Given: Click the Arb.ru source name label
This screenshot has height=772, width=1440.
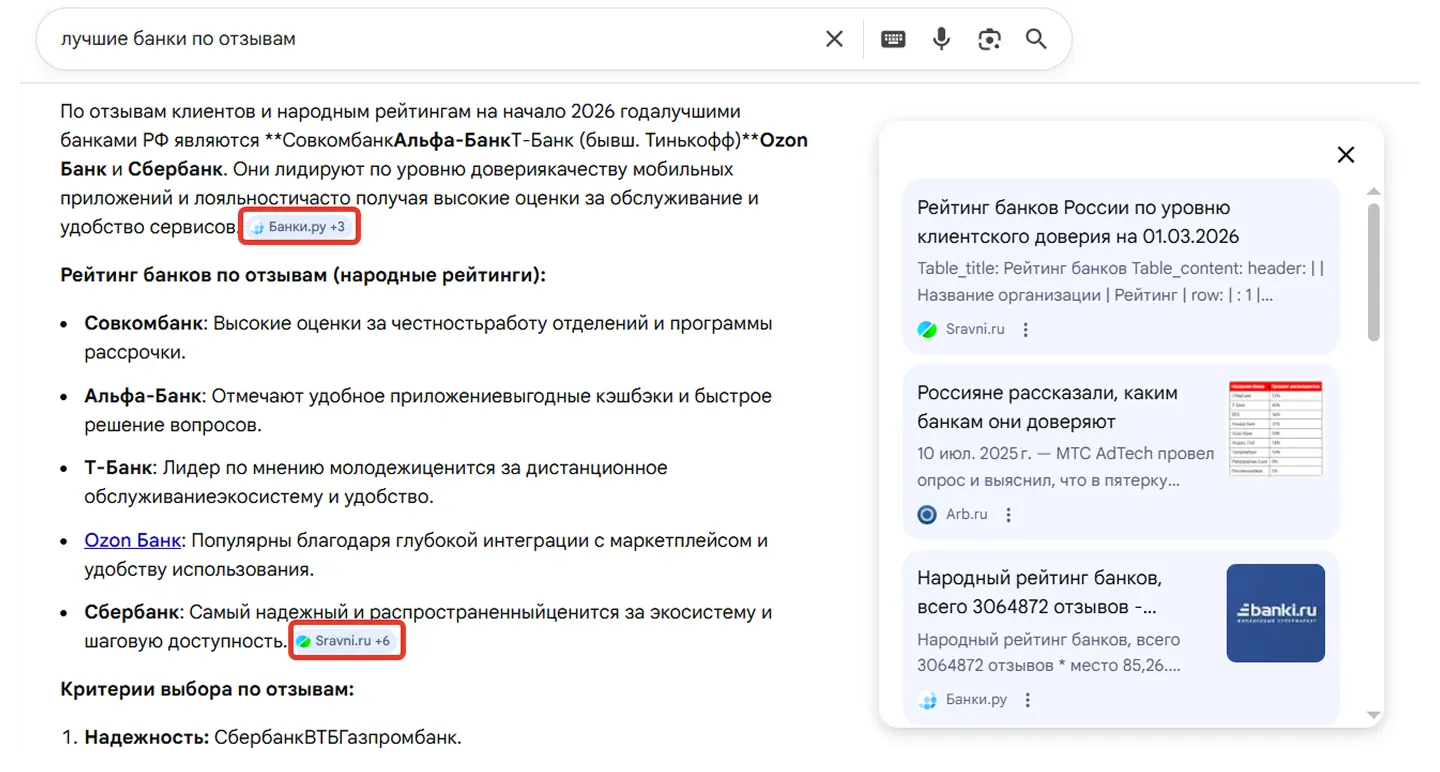Looking at the screenshot, I should click(966, 515).
